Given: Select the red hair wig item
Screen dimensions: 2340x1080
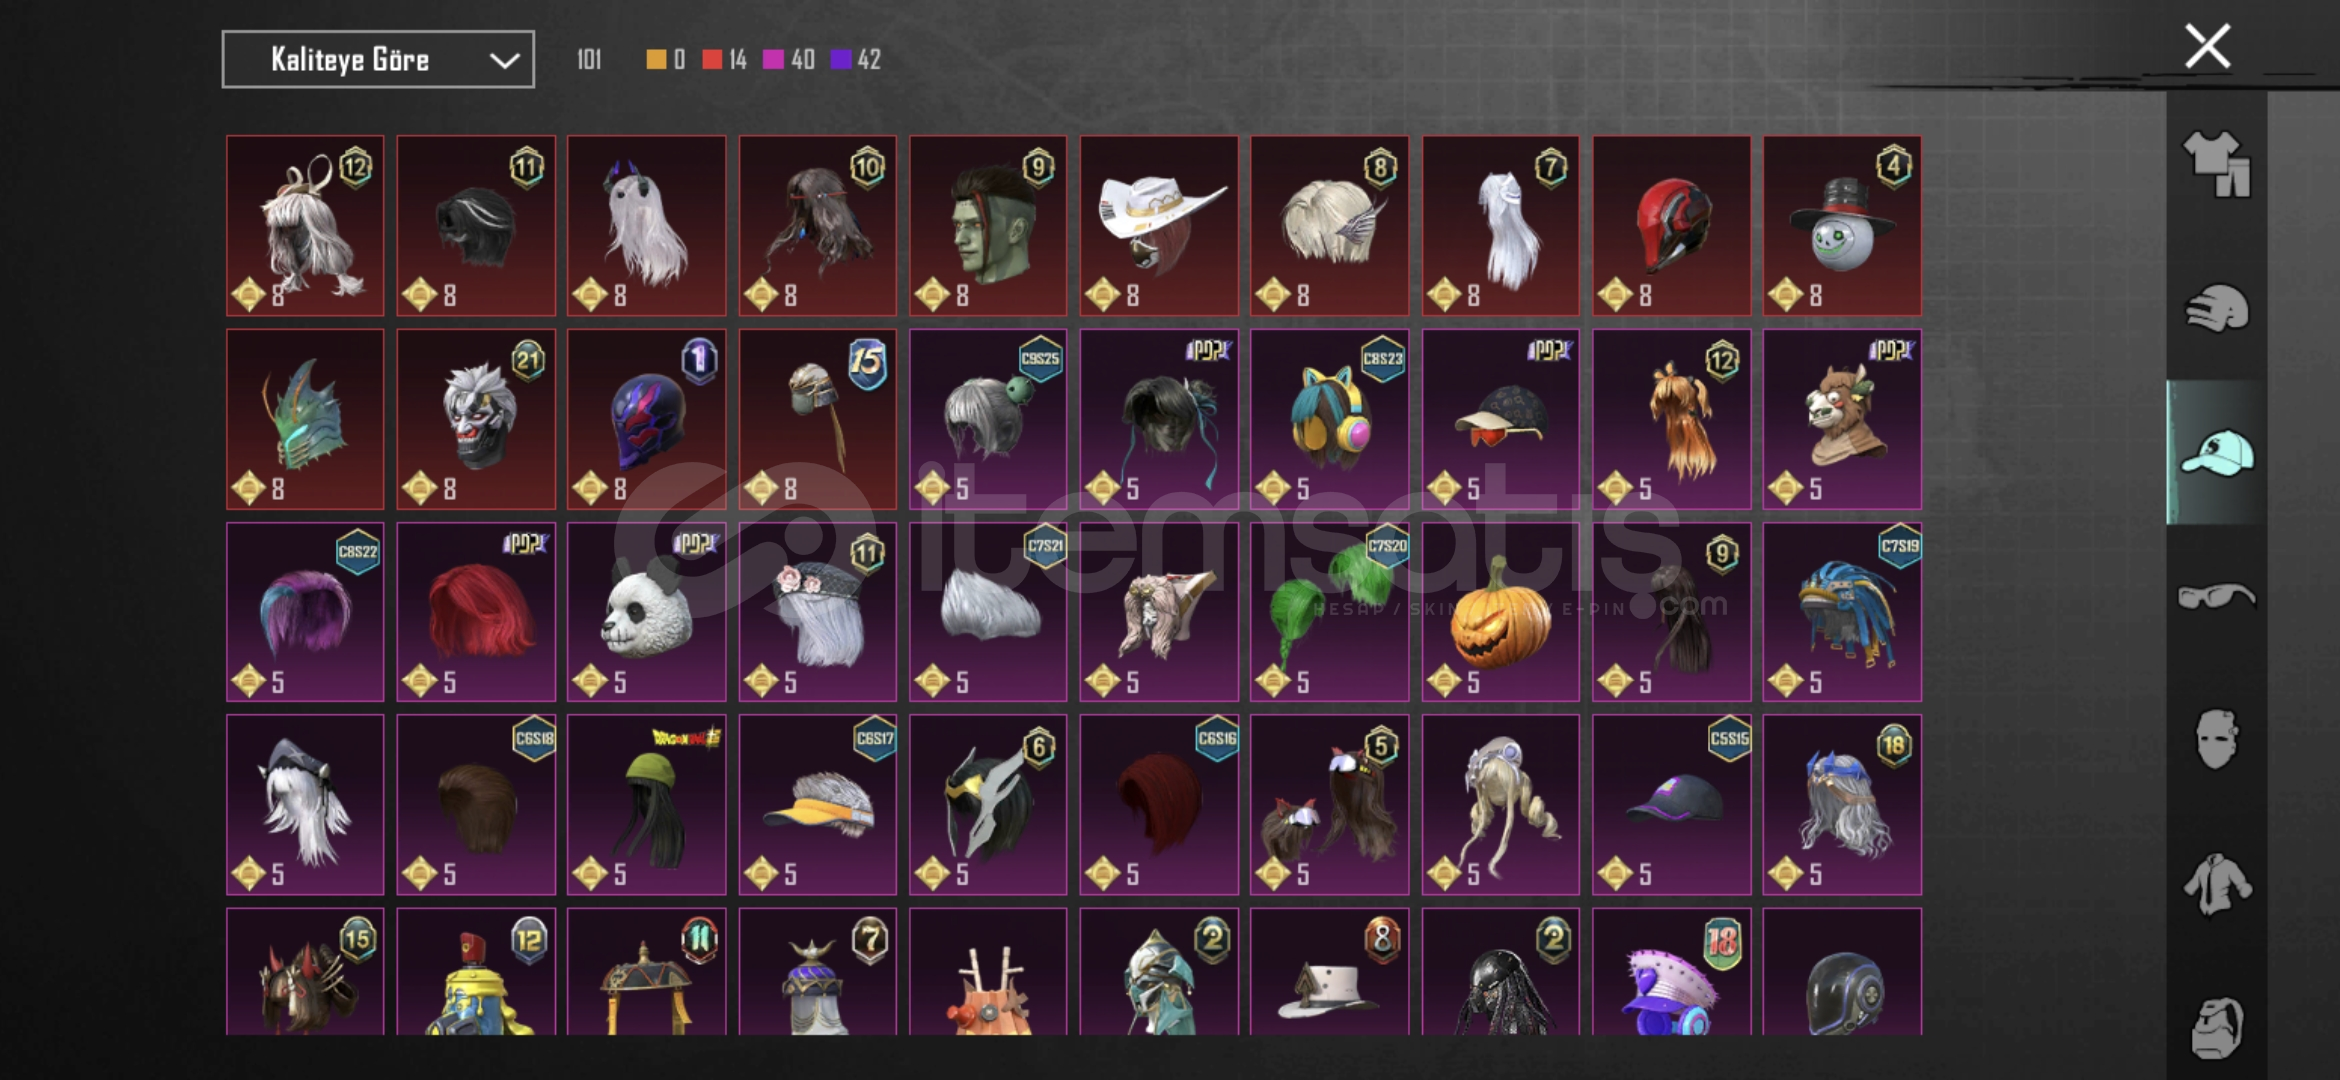Looking at the screenshot, I should point(476,611).
